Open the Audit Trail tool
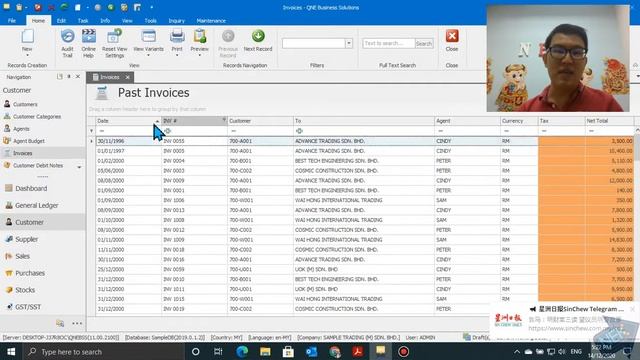640x360 pixels. coord(67,43)
